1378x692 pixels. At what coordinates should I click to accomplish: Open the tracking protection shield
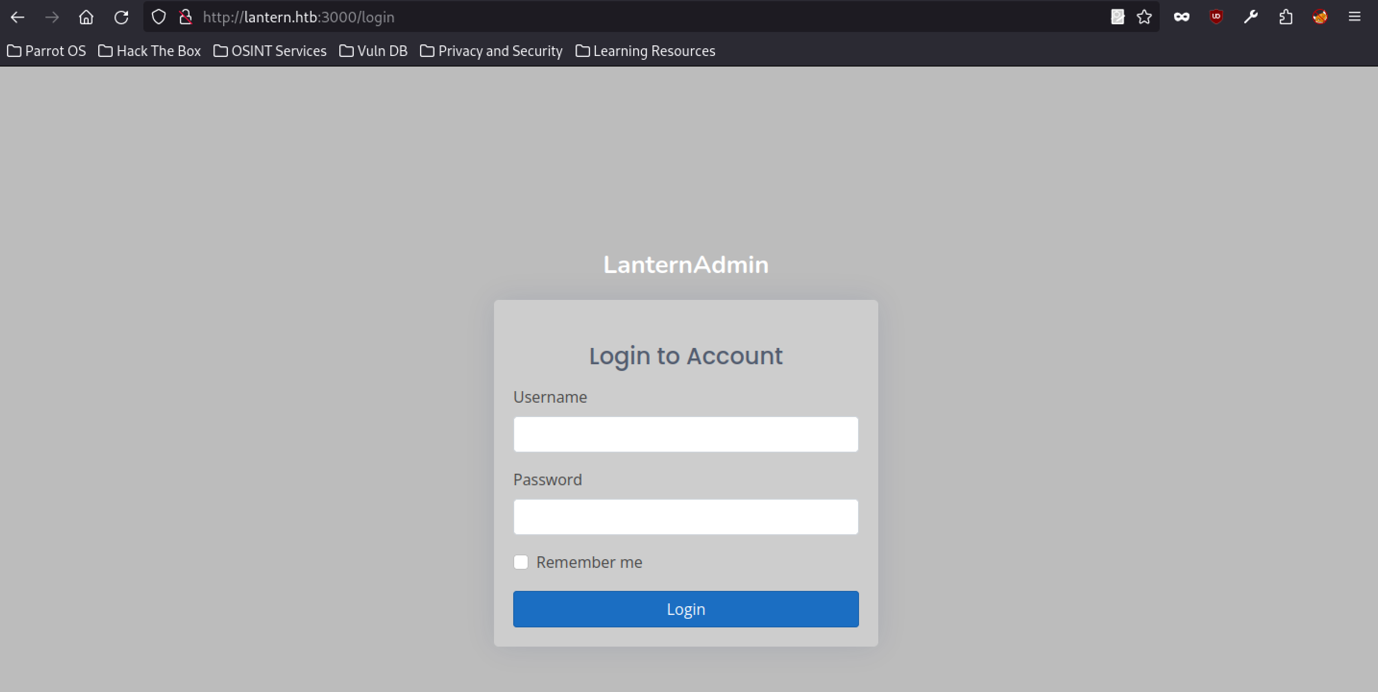(159, 17)
